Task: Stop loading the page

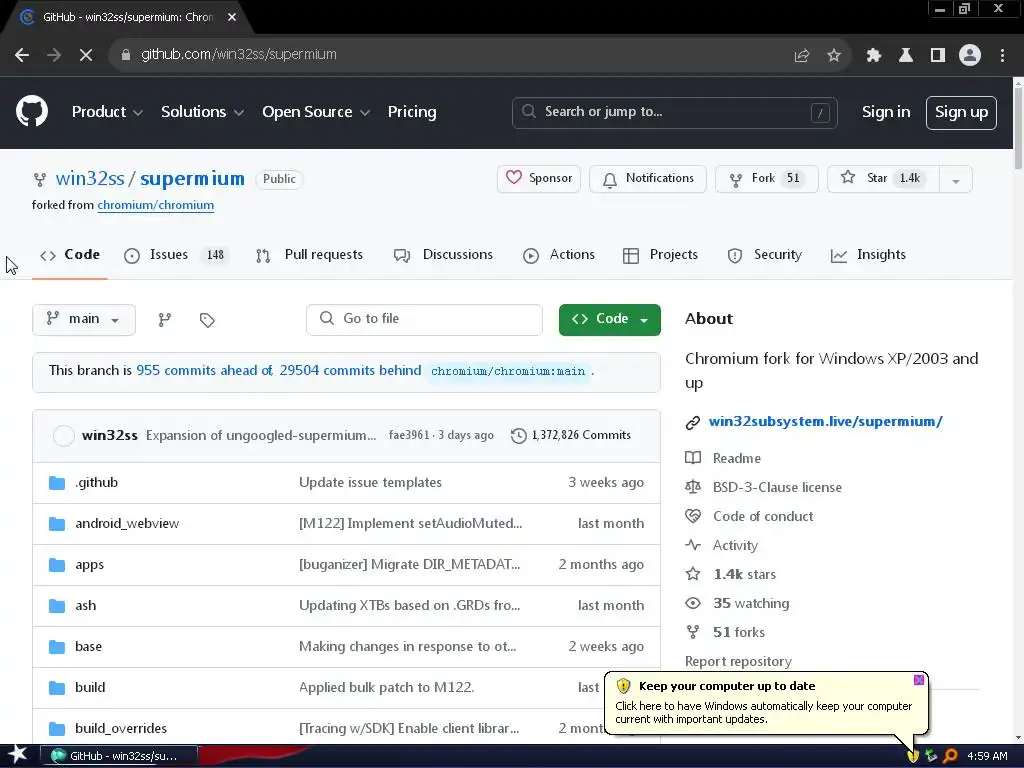Action: pyautogui.click(x=86, y=55)
